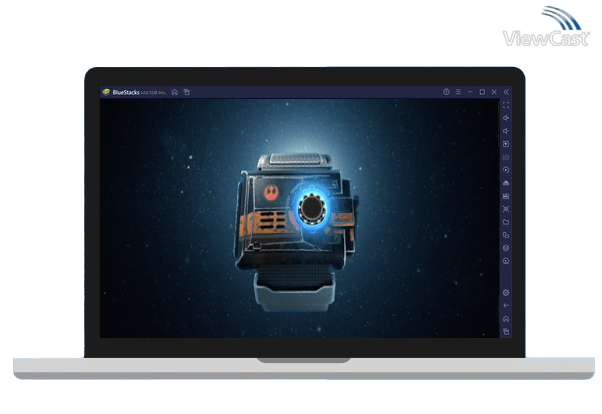Tap the Rebel Alliance emblem on band

pos(271,192)
